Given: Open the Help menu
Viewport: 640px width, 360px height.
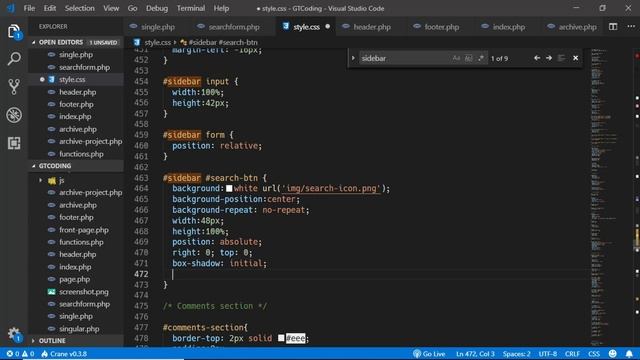Looking at the screenshot, I should point(221,8).
